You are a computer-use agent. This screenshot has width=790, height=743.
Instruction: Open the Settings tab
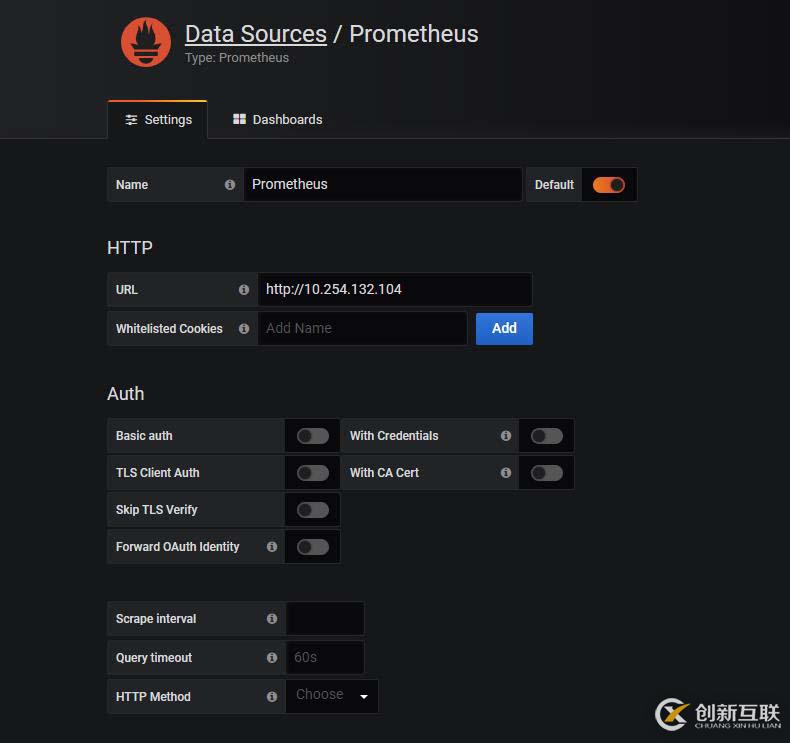pyautogui.click(x=158, y=120)
